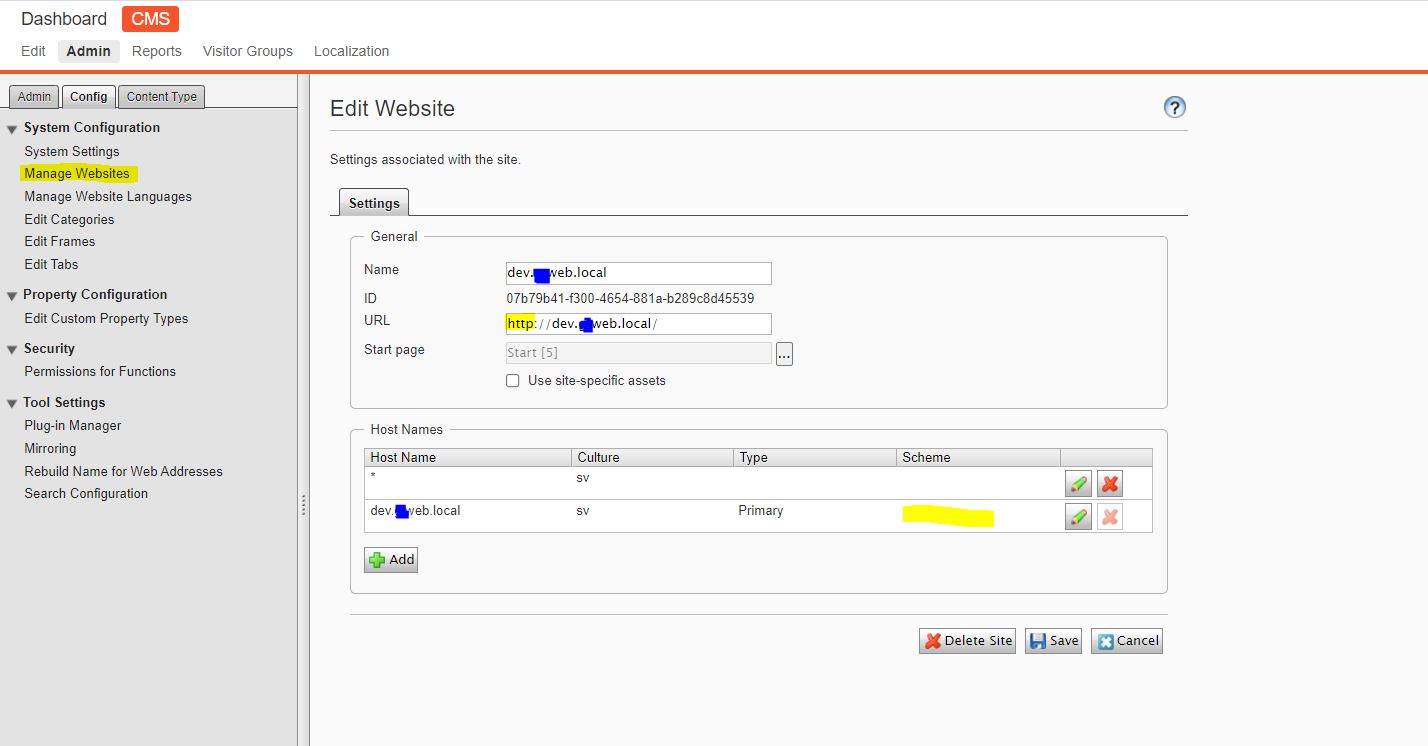1428x746 pixels.
Task: Delete the wildcard host name row
Action: (x=1109, y=484)
